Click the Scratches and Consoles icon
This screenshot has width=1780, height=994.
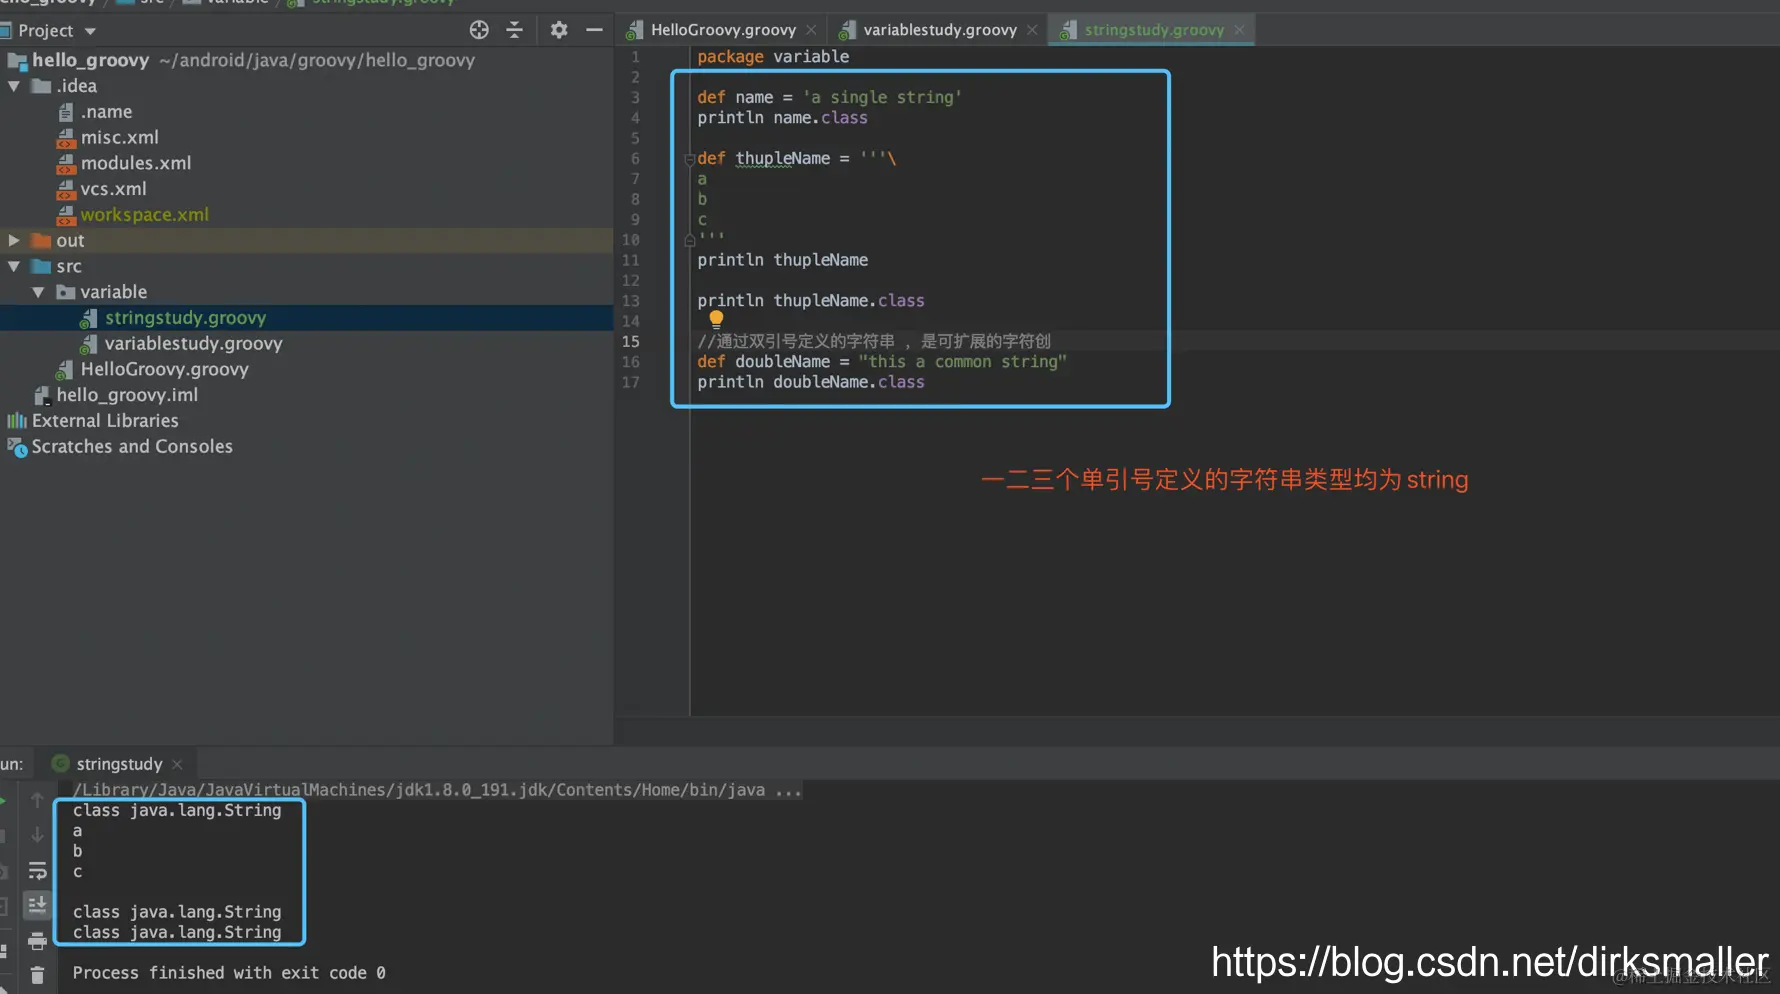click(17, 447)
